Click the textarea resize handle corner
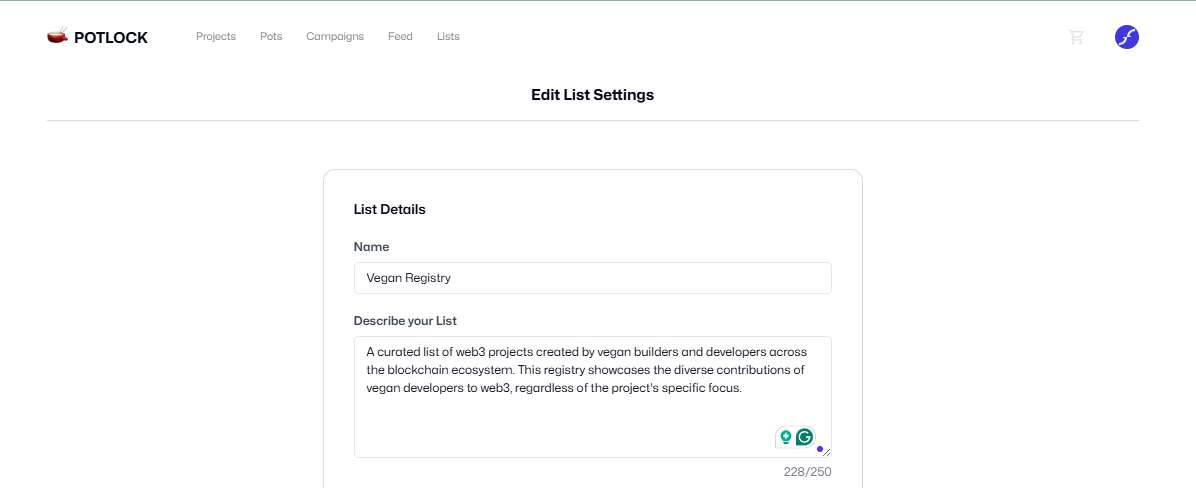 coord(827,453)
